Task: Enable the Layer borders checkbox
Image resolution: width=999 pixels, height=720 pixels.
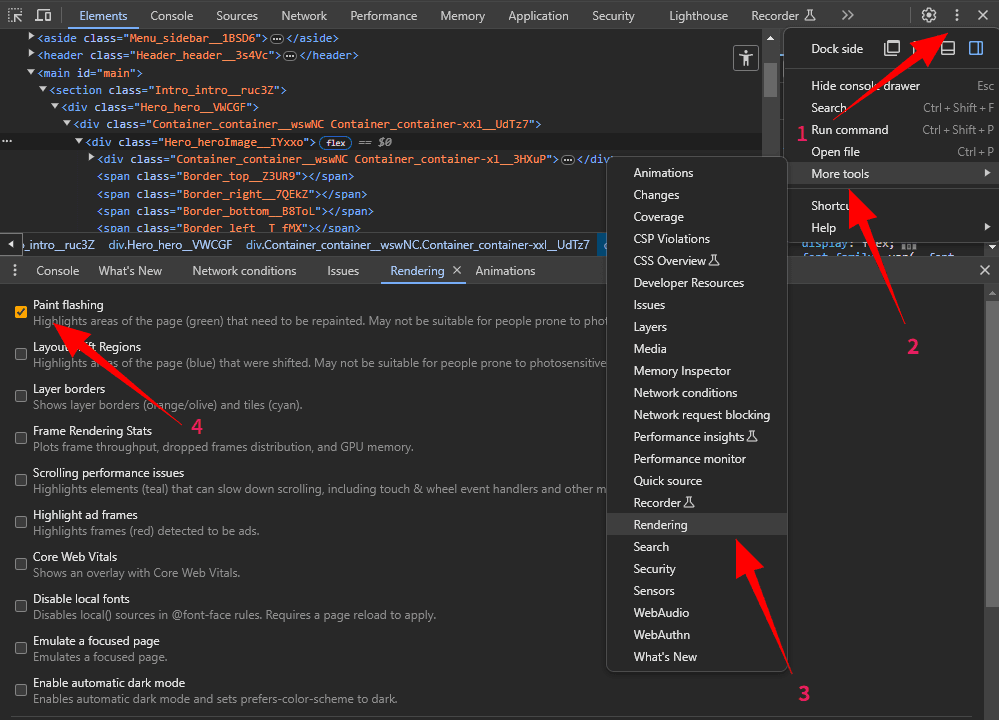Action: point(21,396)
